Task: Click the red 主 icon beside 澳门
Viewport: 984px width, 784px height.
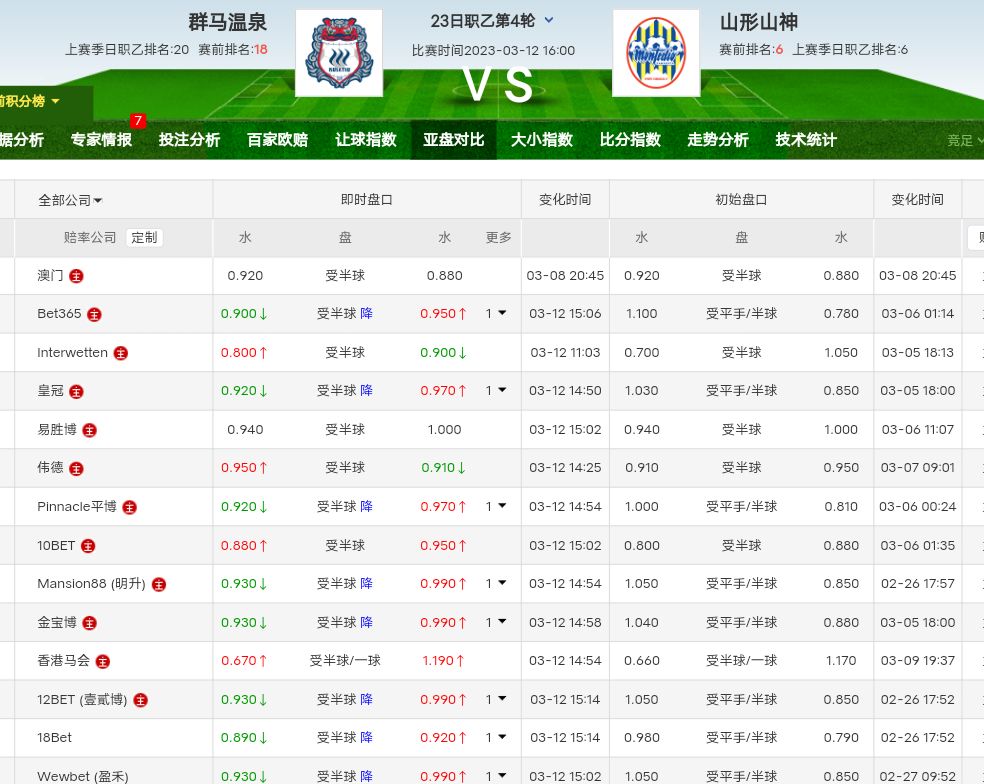Action: click(x=77, y=276)
